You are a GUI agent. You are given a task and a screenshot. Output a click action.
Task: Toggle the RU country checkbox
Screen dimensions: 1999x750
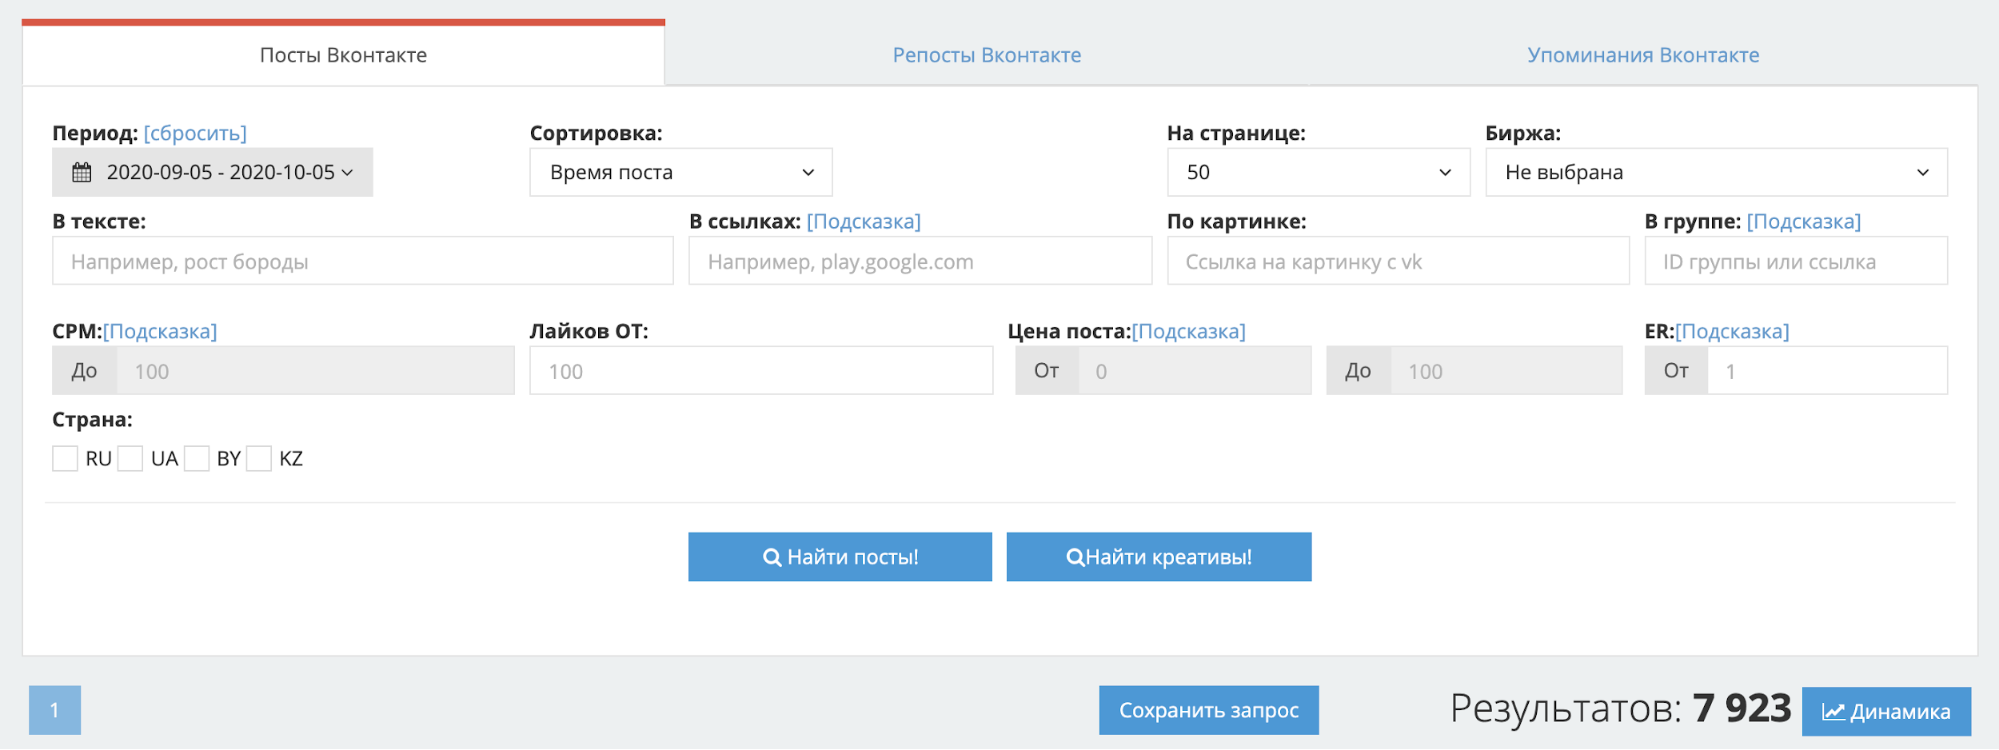(x=65, y=459)
